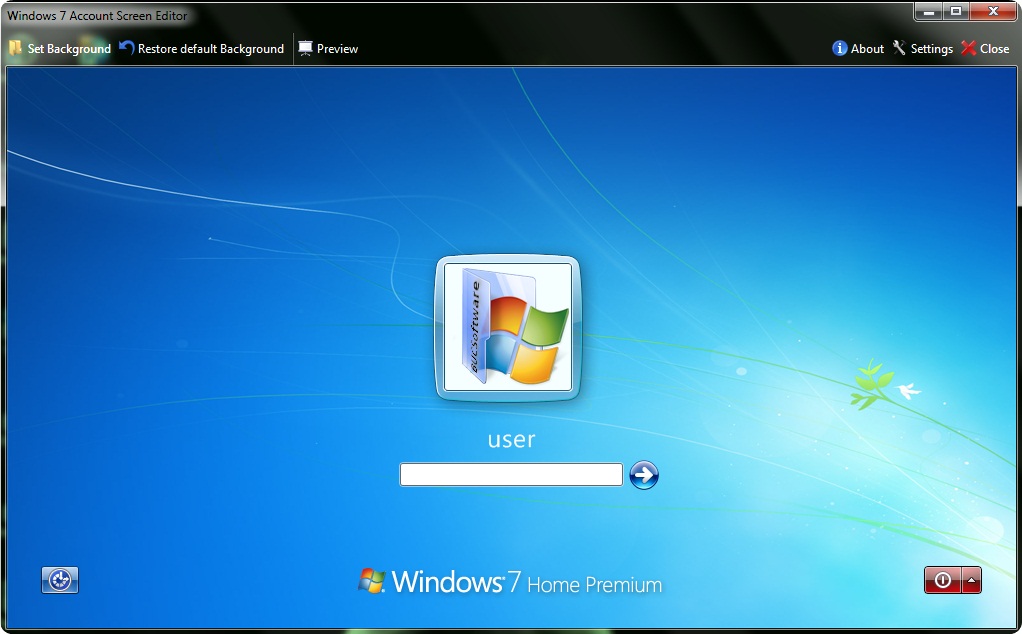
Task: Click the password input field
Action: pyautogui.click(x=511, y=474)
